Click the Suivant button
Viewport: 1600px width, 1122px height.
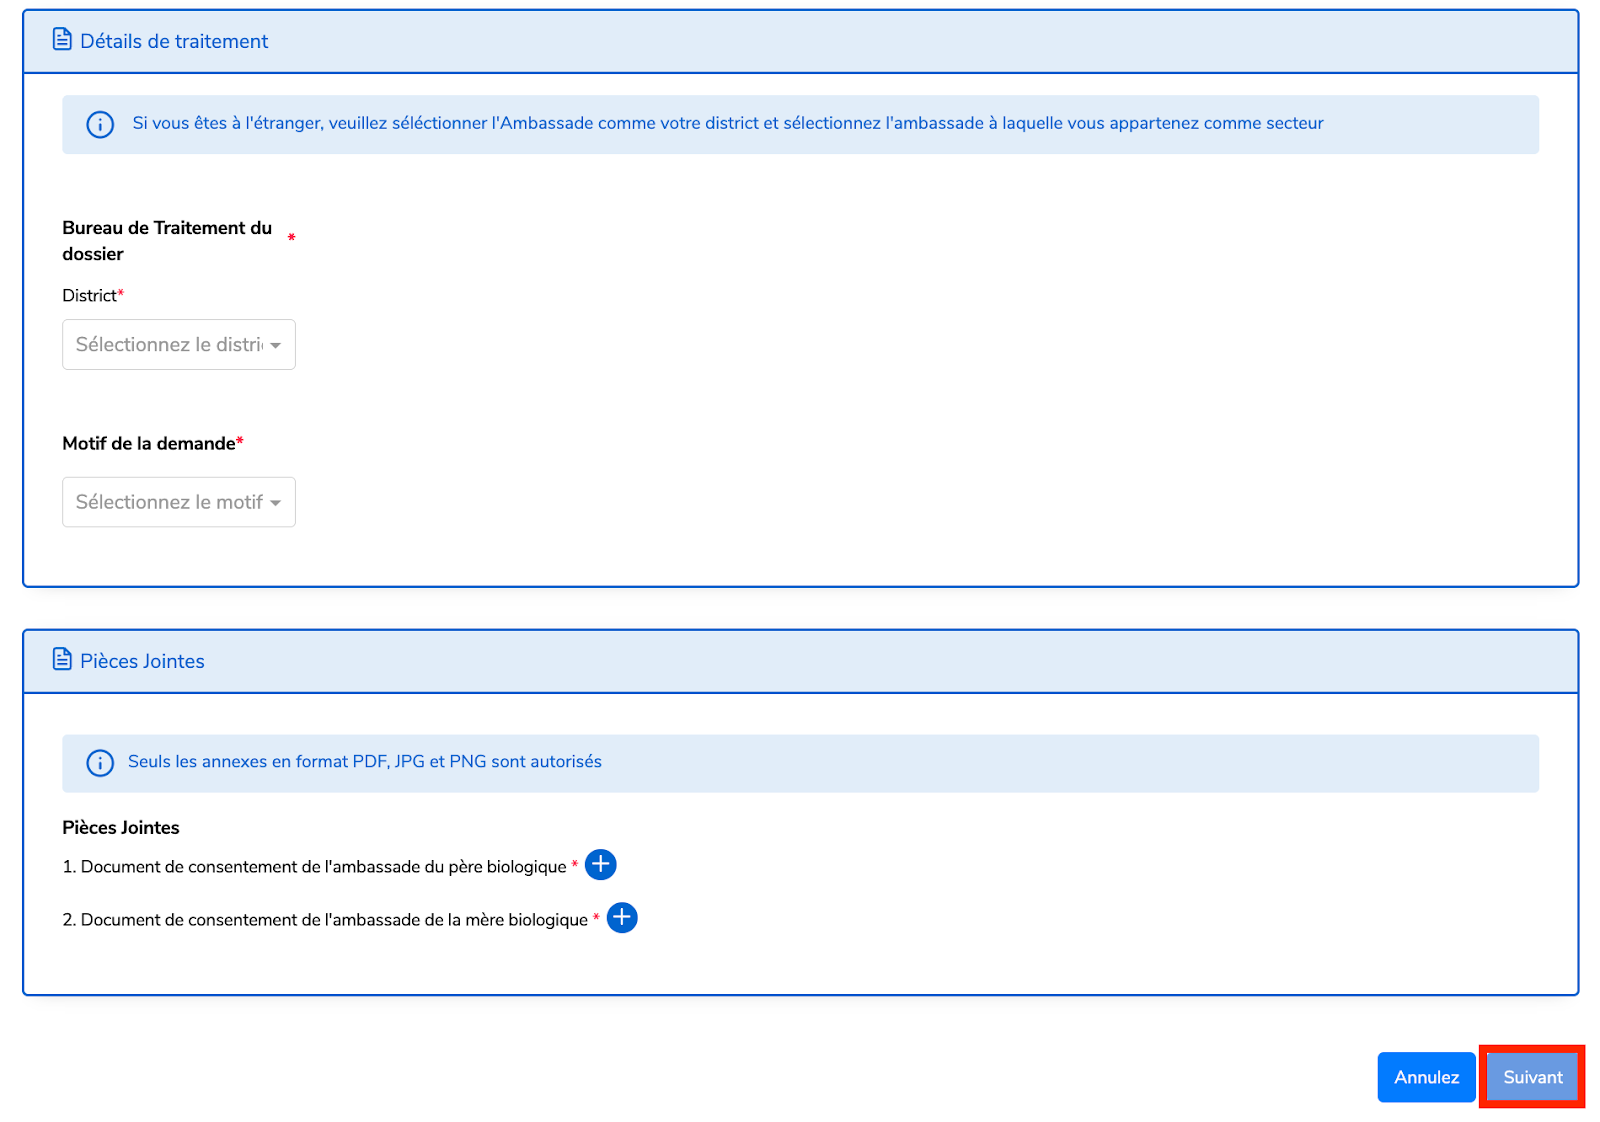click(x=1532, y=1077)
